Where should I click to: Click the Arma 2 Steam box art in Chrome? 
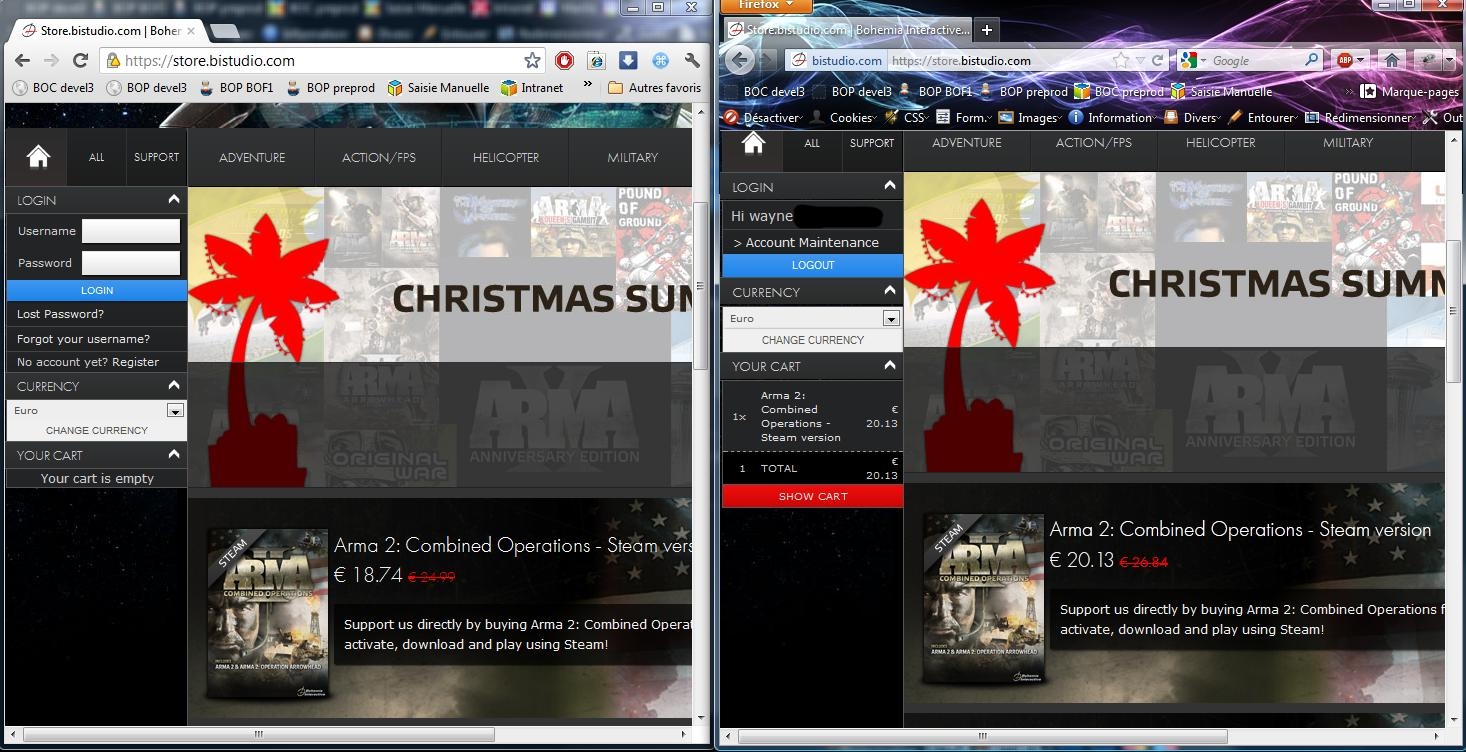click(267, 613)
